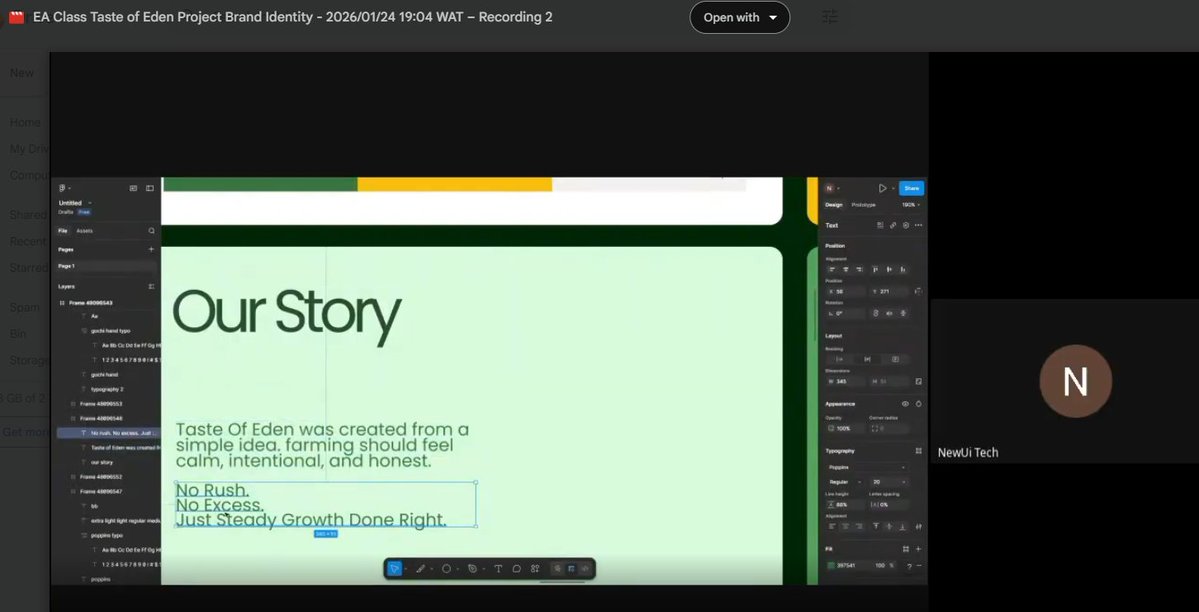1199x612 pixels.
Task: Switch to the Prototype tab
Action: tap(863, 205)
